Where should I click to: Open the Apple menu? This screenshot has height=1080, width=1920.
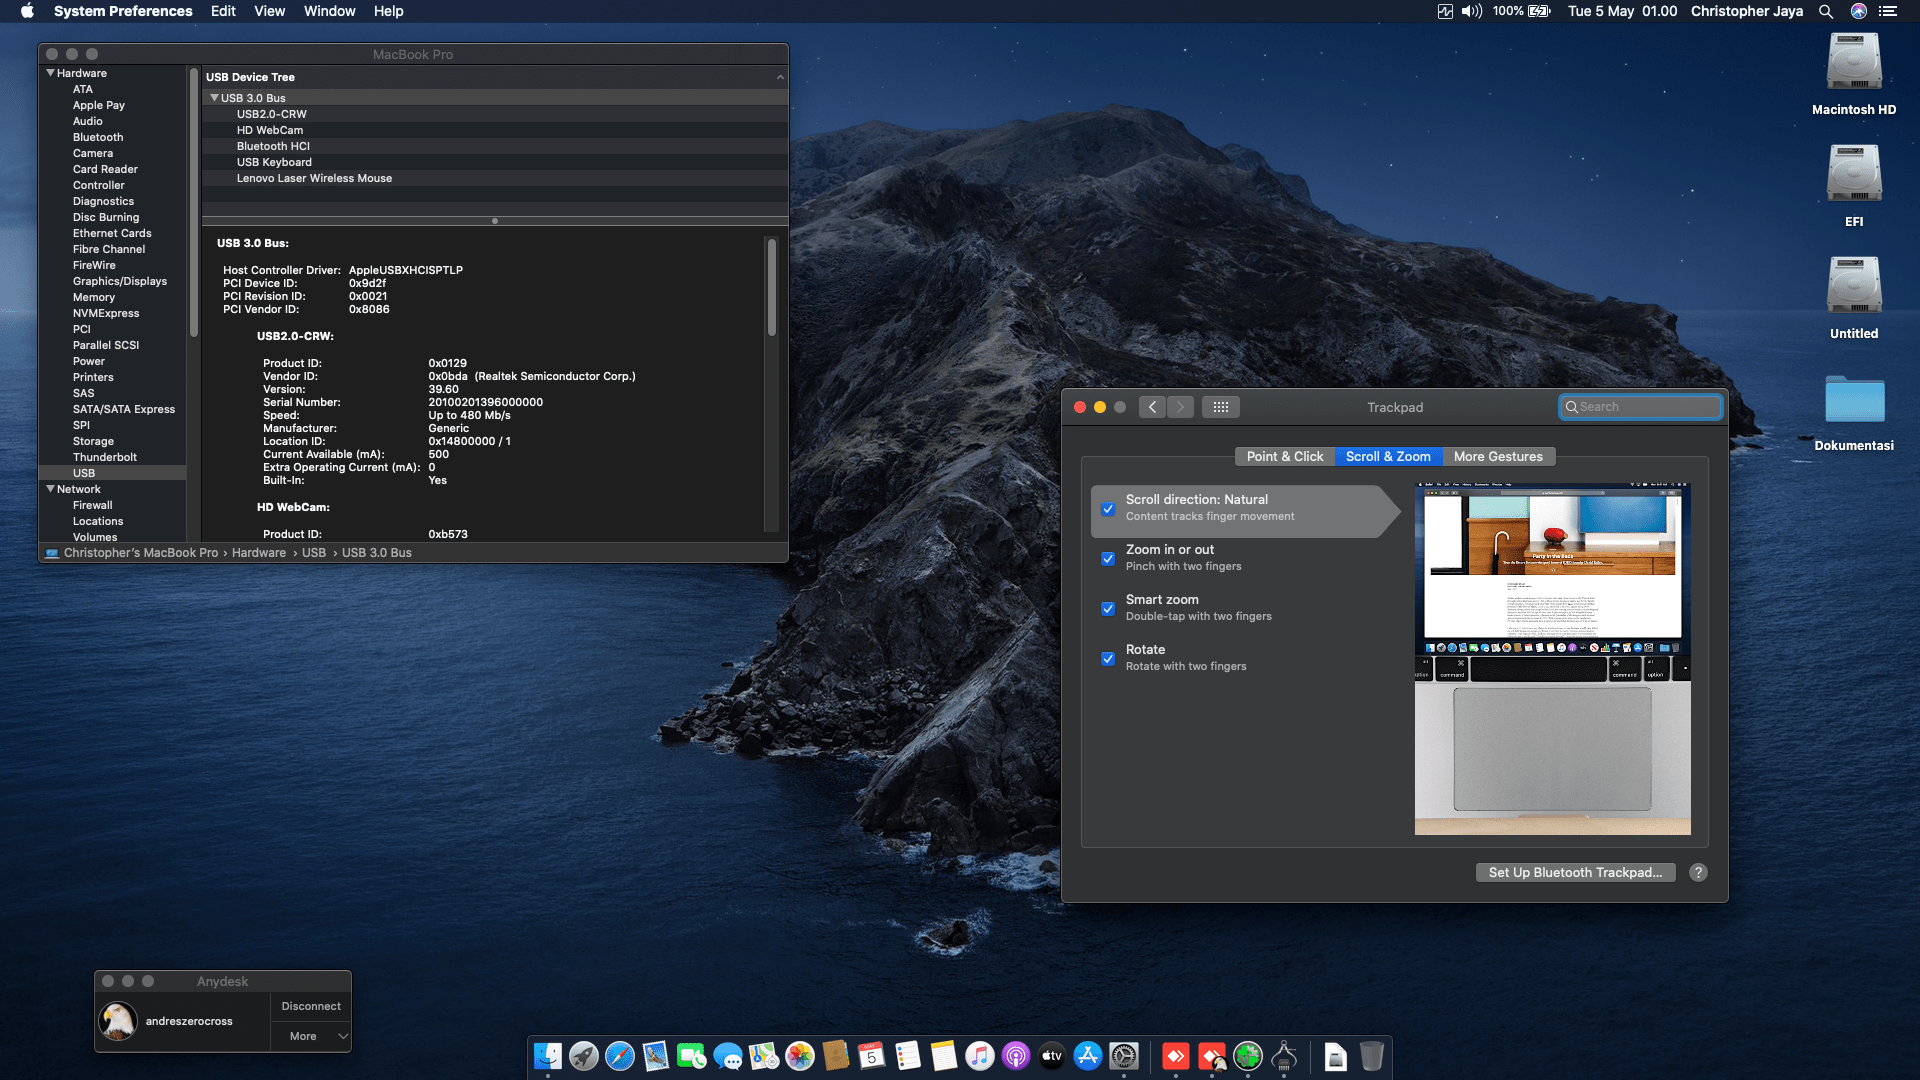point(27,11)
